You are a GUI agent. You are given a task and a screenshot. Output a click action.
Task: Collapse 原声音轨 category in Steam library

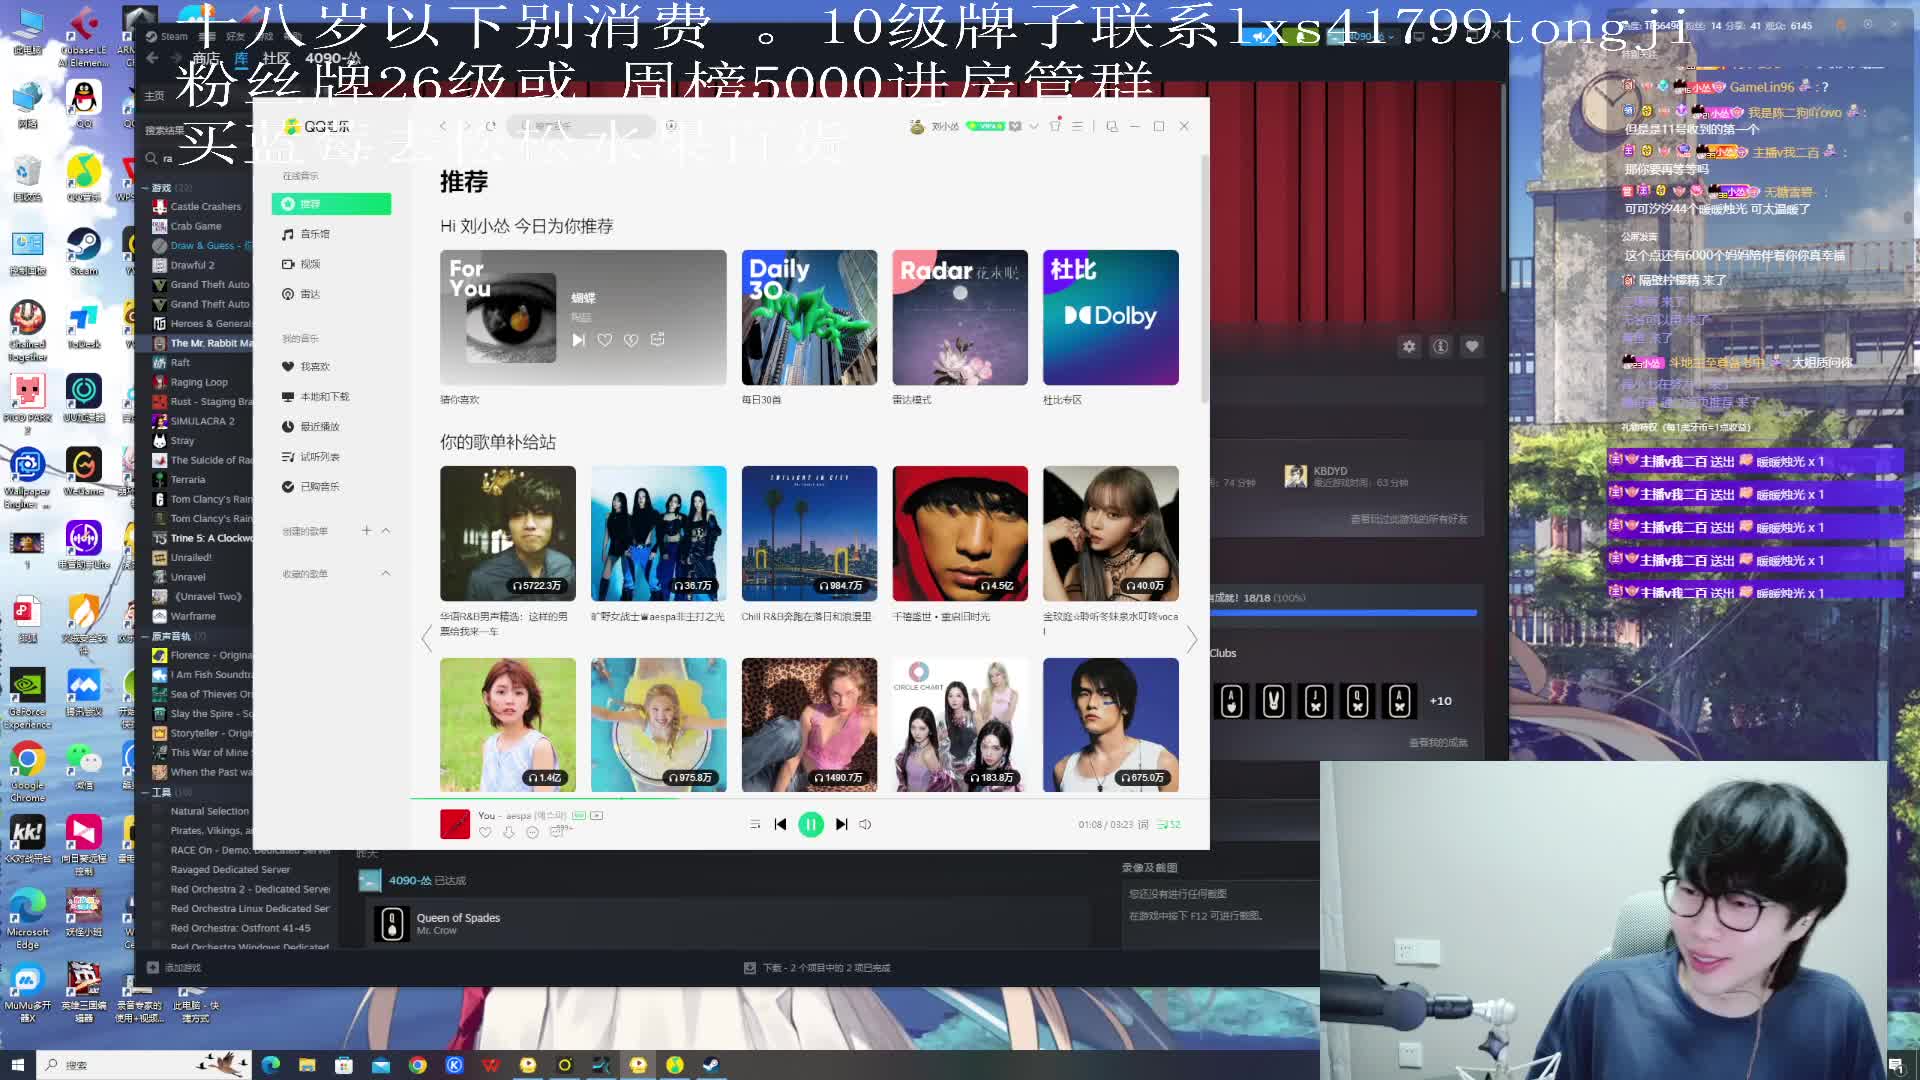[144, 636]
